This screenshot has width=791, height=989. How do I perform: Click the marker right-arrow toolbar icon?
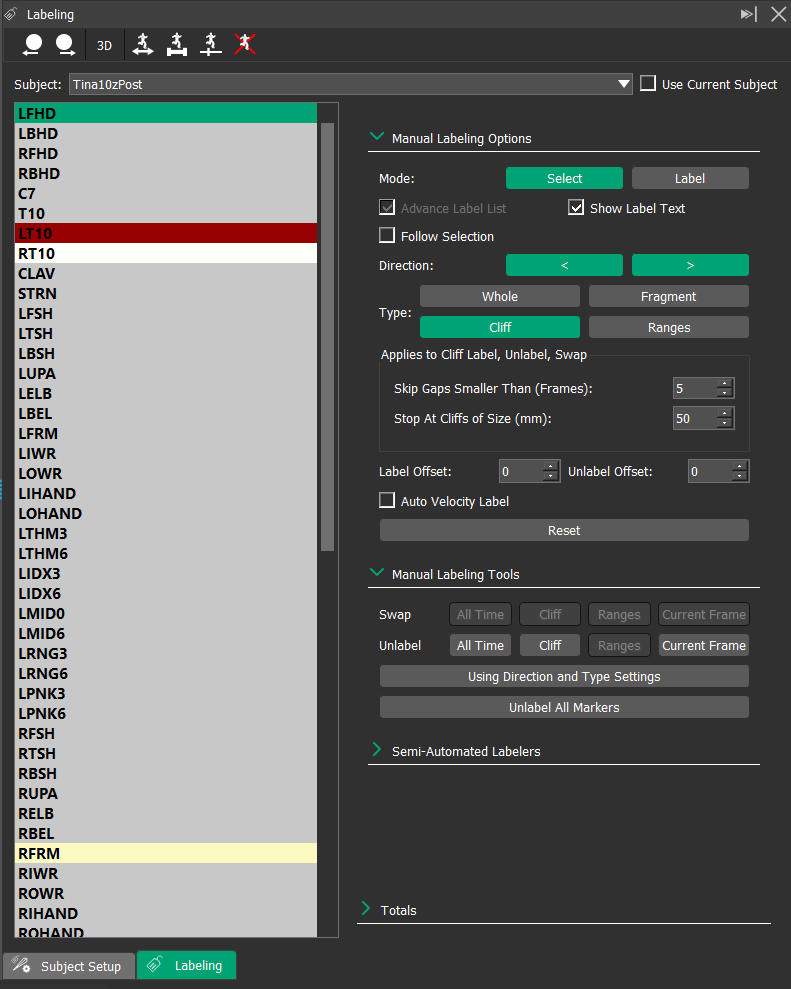pyautogui.click(x=65, y=44)
